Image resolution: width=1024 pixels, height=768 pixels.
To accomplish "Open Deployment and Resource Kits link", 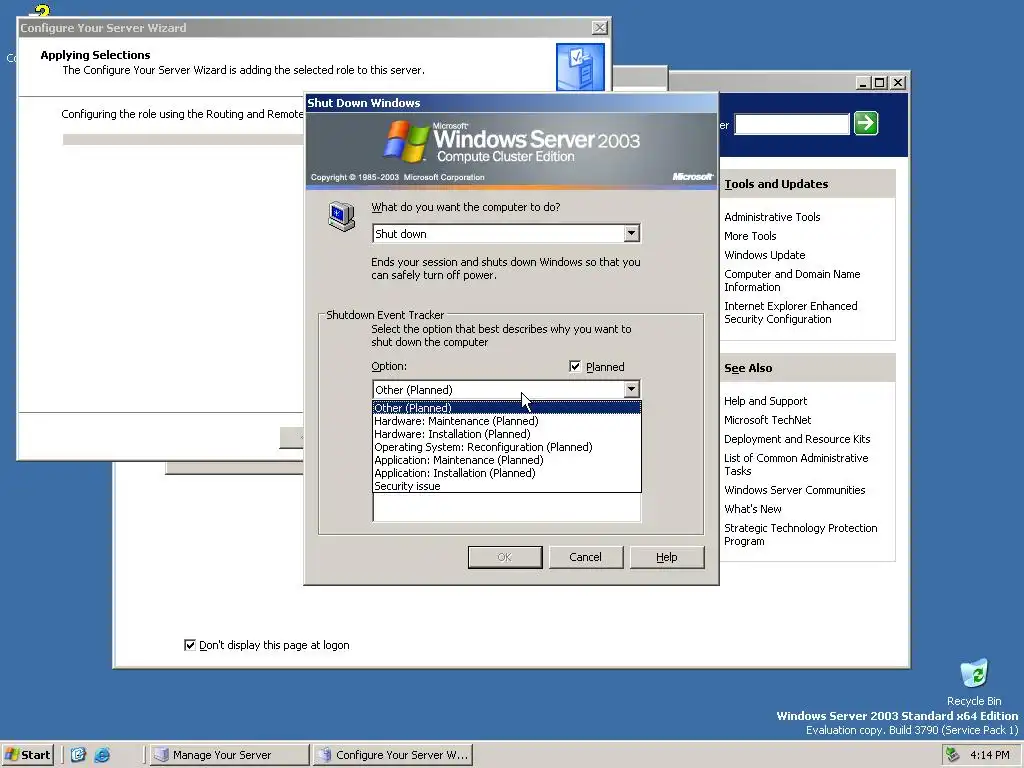I will [x=797, y=439].
